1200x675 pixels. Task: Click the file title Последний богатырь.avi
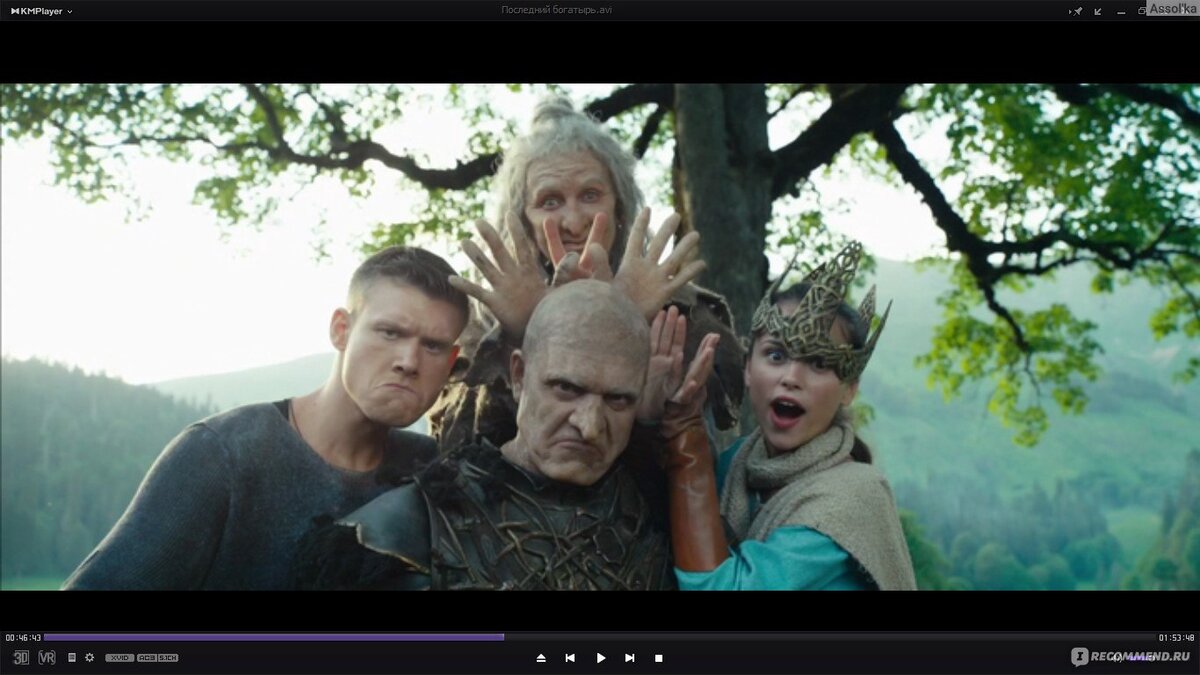click(x=556, y=10)
